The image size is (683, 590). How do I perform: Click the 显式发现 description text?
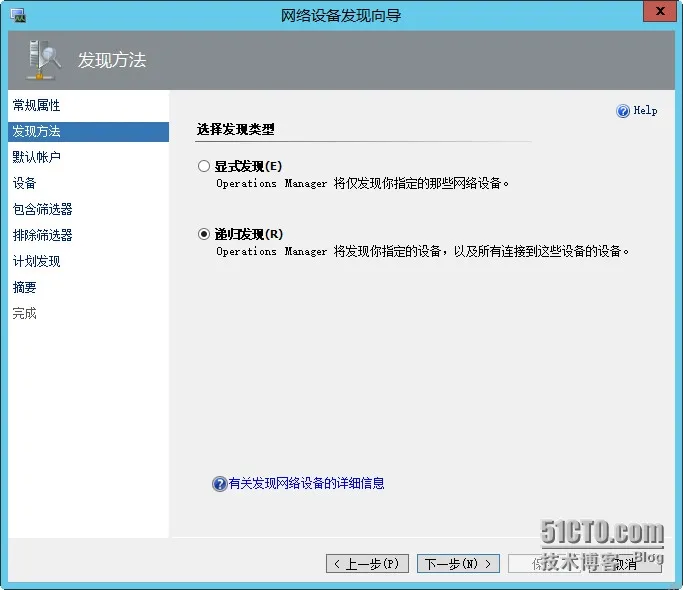point(362,183)
